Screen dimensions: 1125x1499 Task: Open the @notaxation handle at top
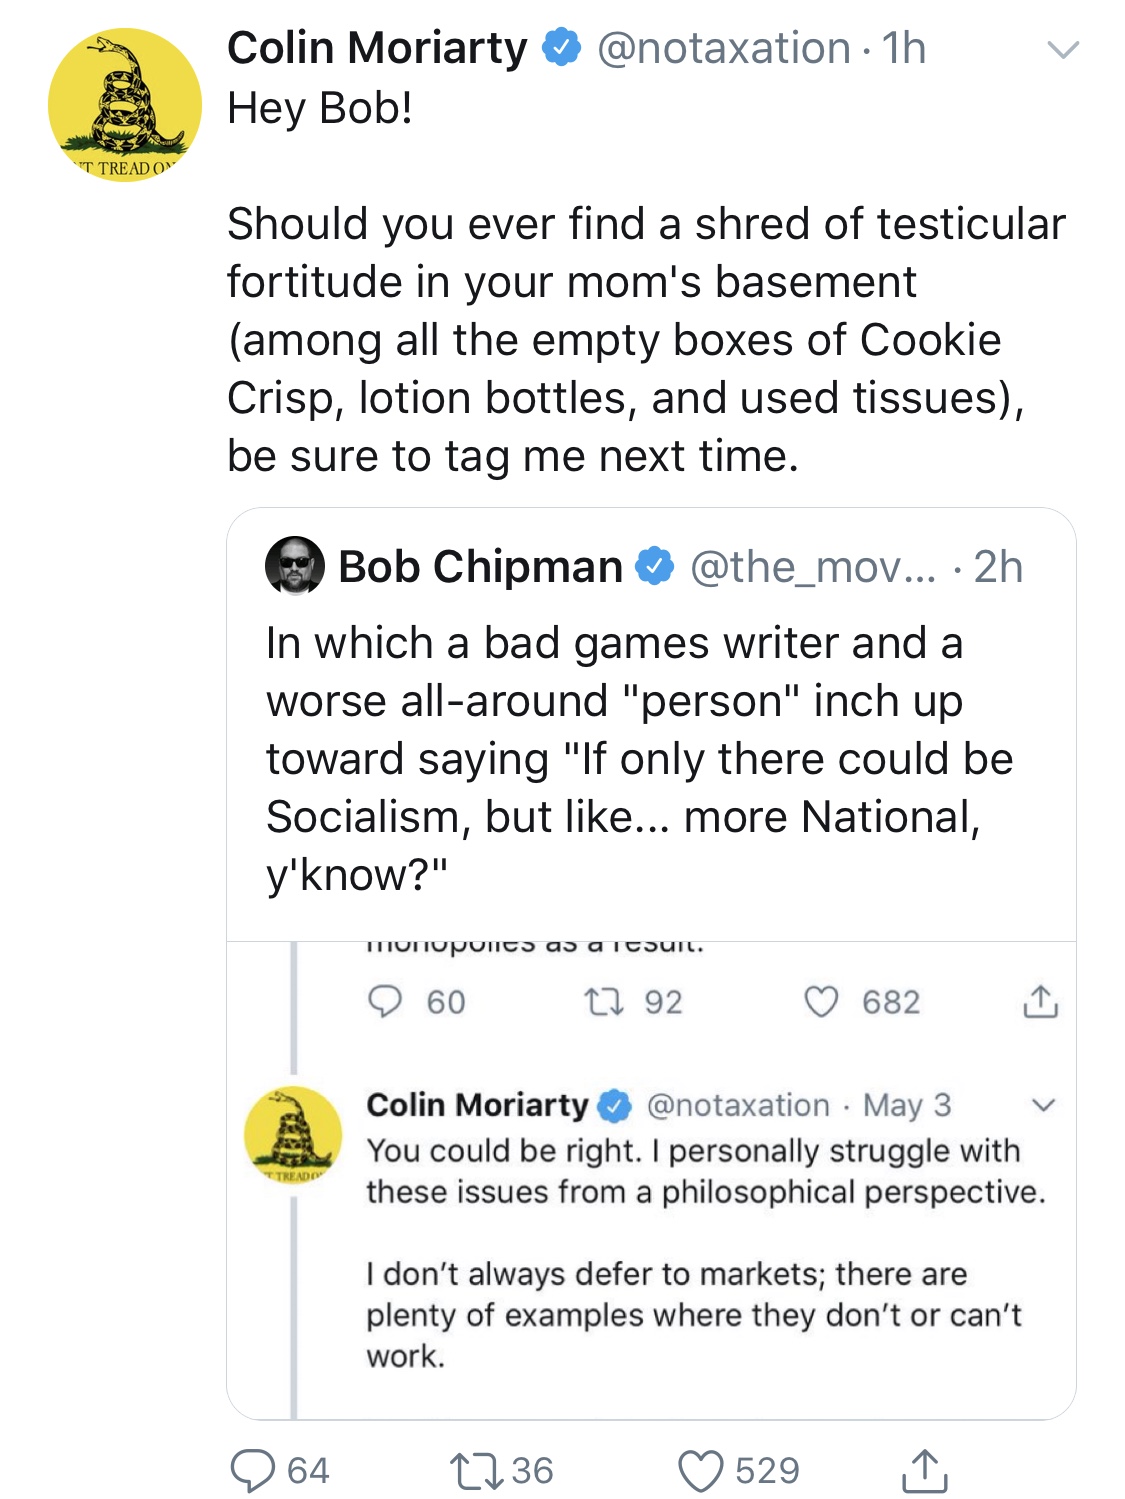coord(724,48)
